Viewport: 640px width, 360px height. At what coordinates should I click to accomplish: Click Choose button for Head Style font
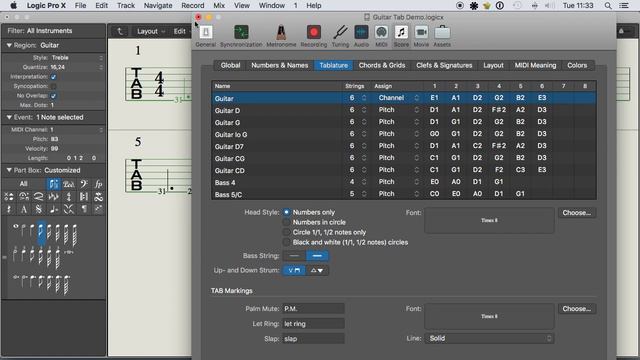576,213
